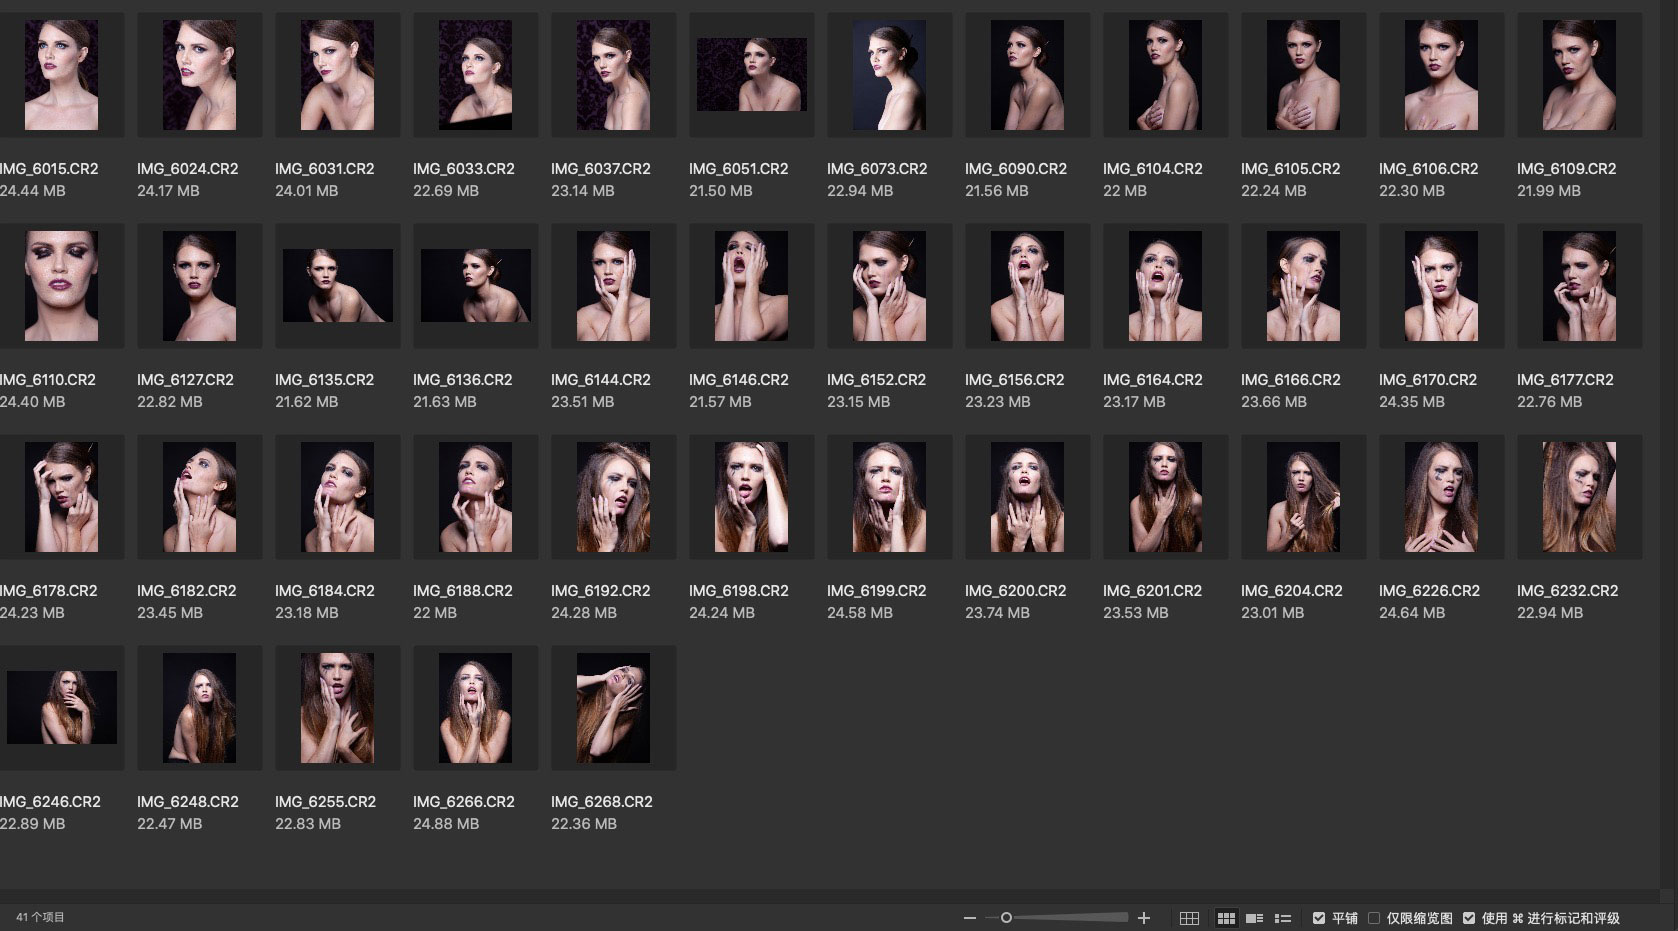Click the filename label IMG_6192.CR2
The height and width of the screenshot is (931, 1678).
[x=600, y=591]
